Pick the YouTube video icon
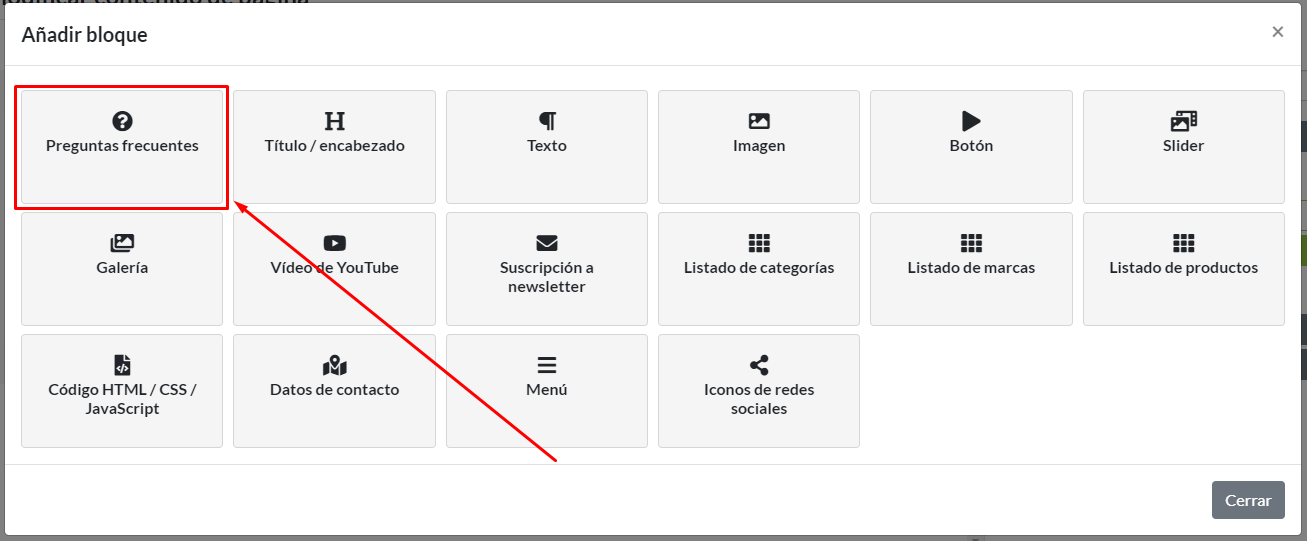 335,243
